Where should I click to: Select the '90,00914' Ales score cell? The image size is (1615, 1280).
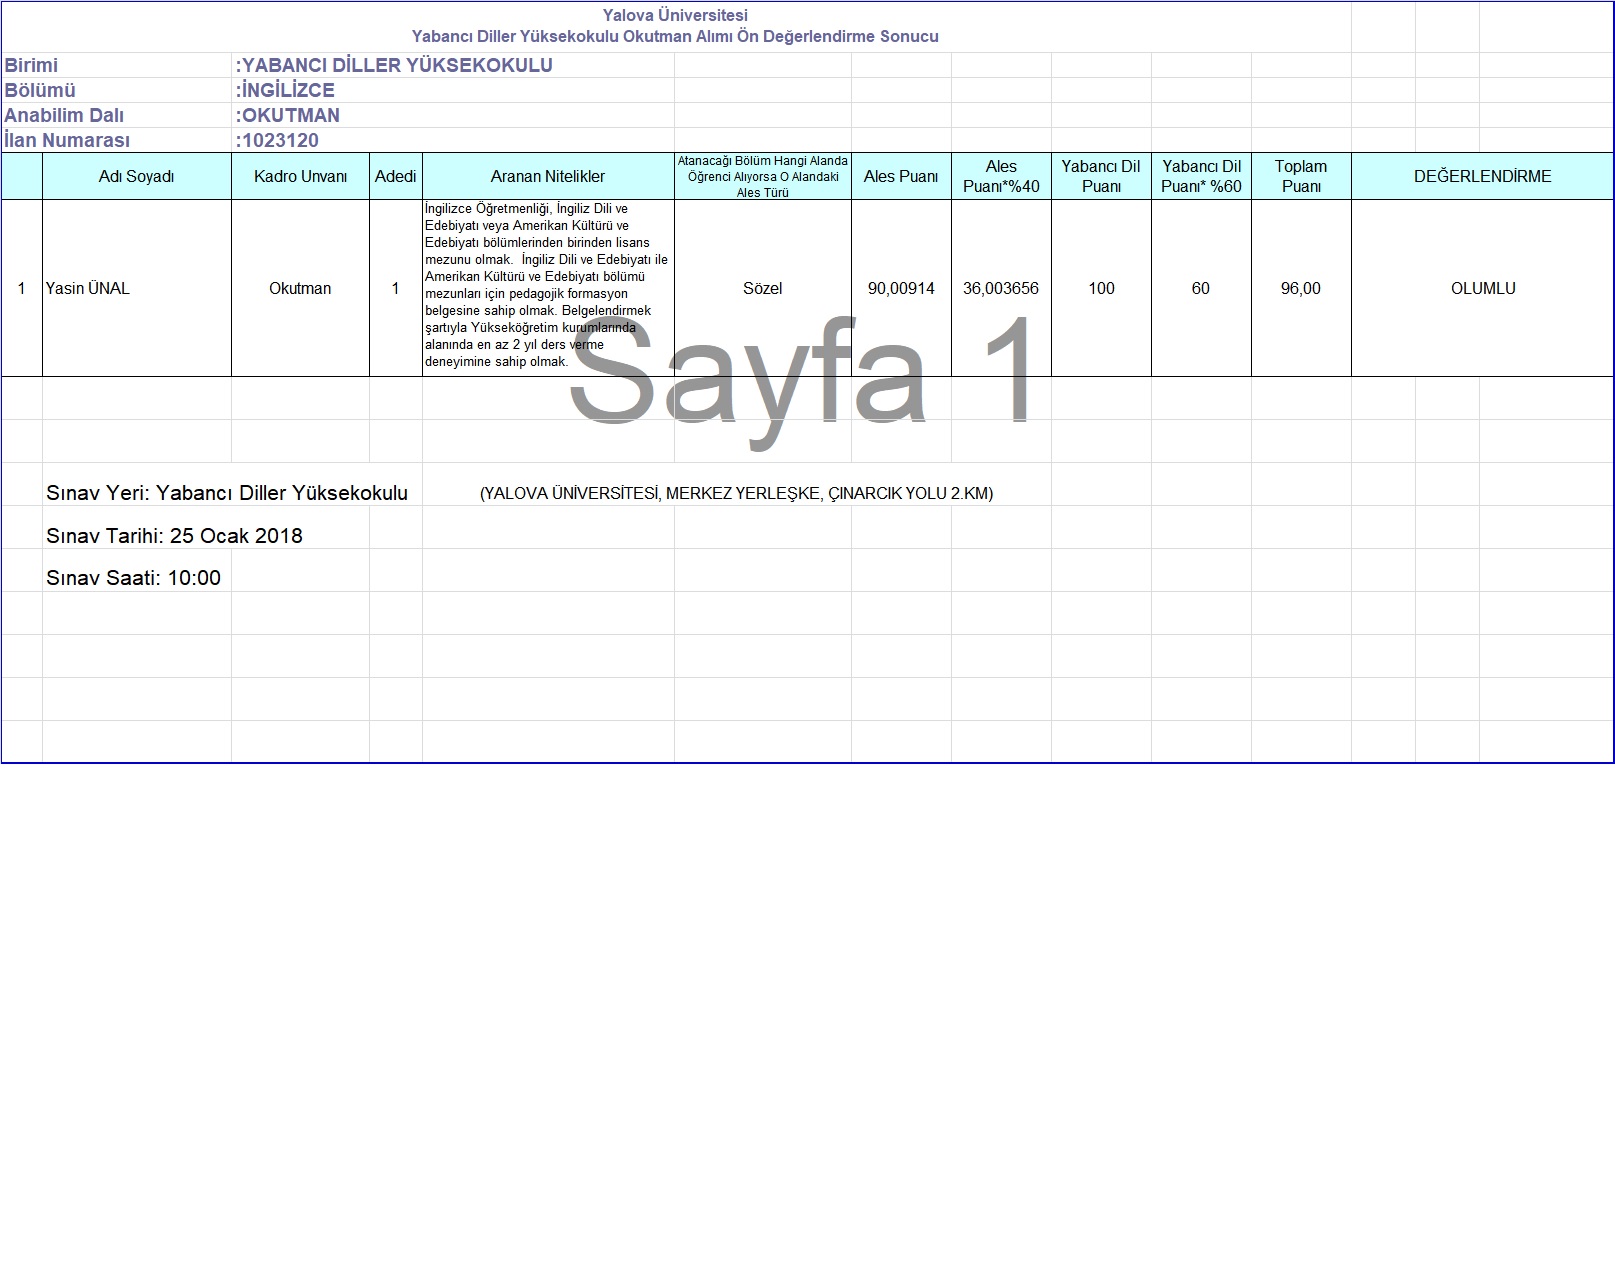pos(901,288)
